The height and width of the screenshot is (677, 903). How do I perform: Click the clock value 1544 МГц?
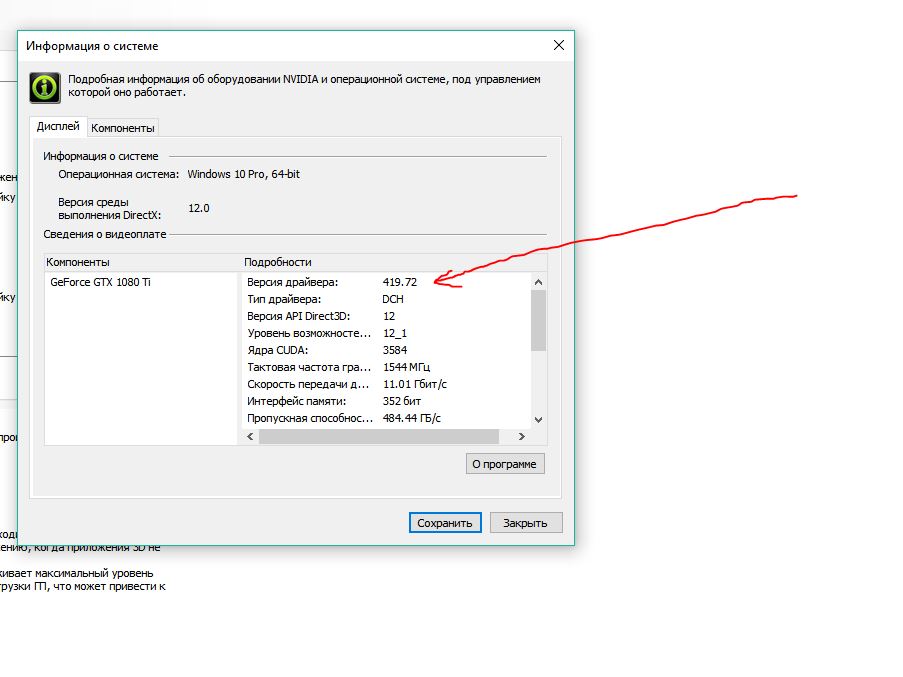point(407,367)
